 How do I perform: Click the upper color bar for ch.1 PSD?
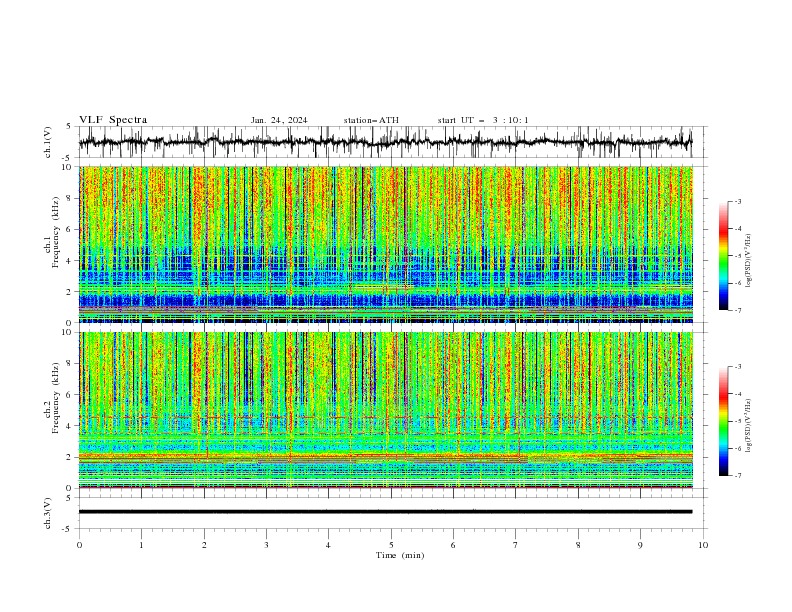723,256
